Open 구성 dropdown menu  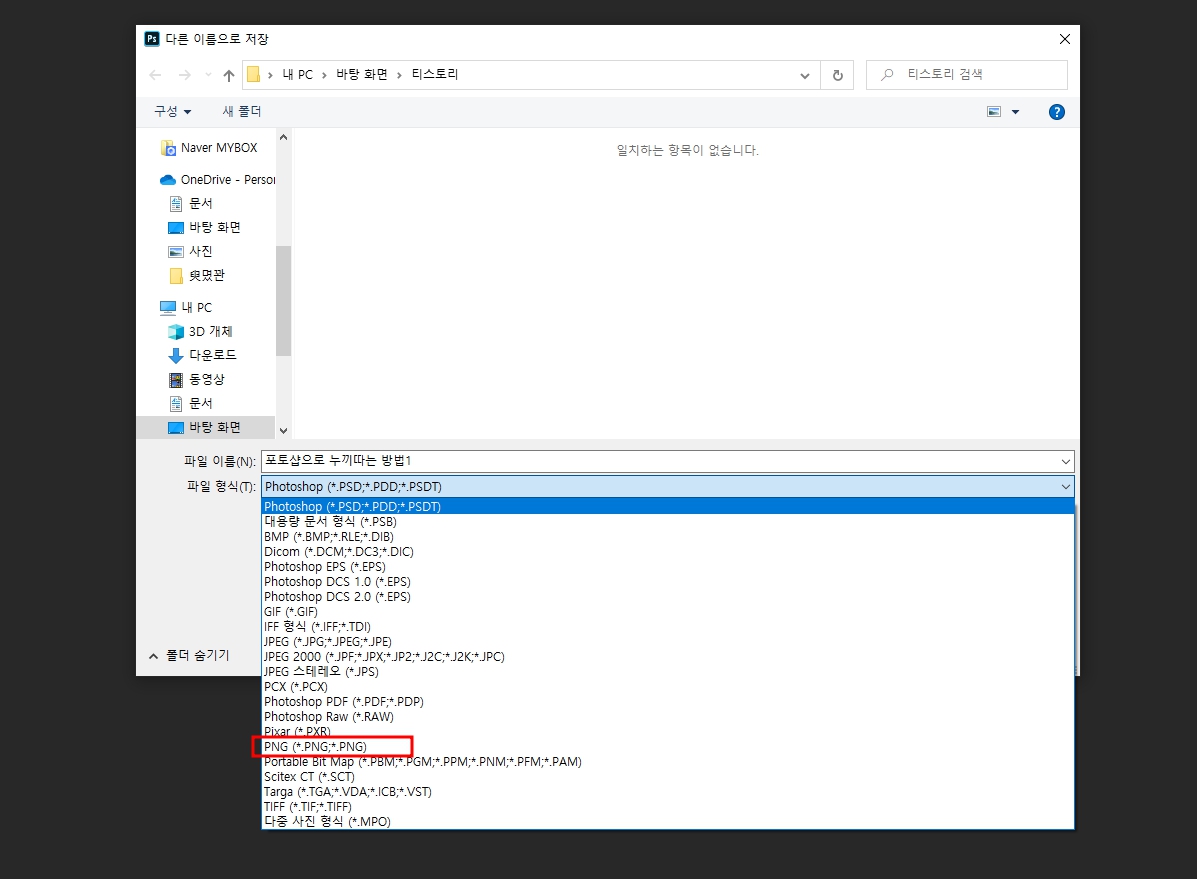(173, 111)
